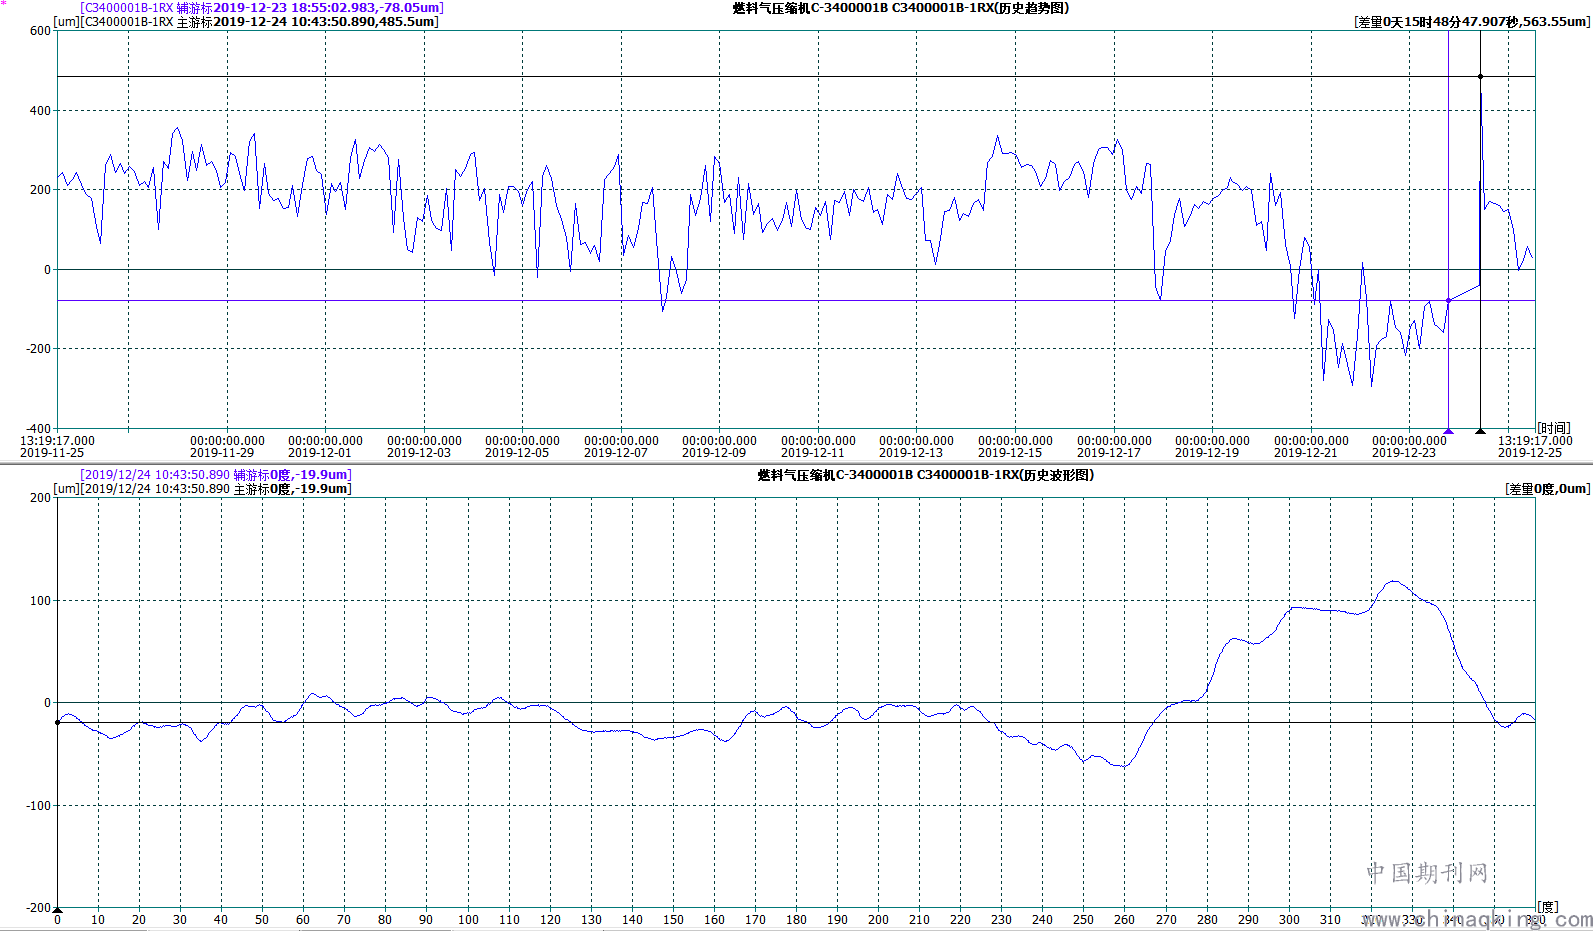Click the 2019-12-15 date label
This screenshot has height=931, width=1593.
(x=1010, y=453)
